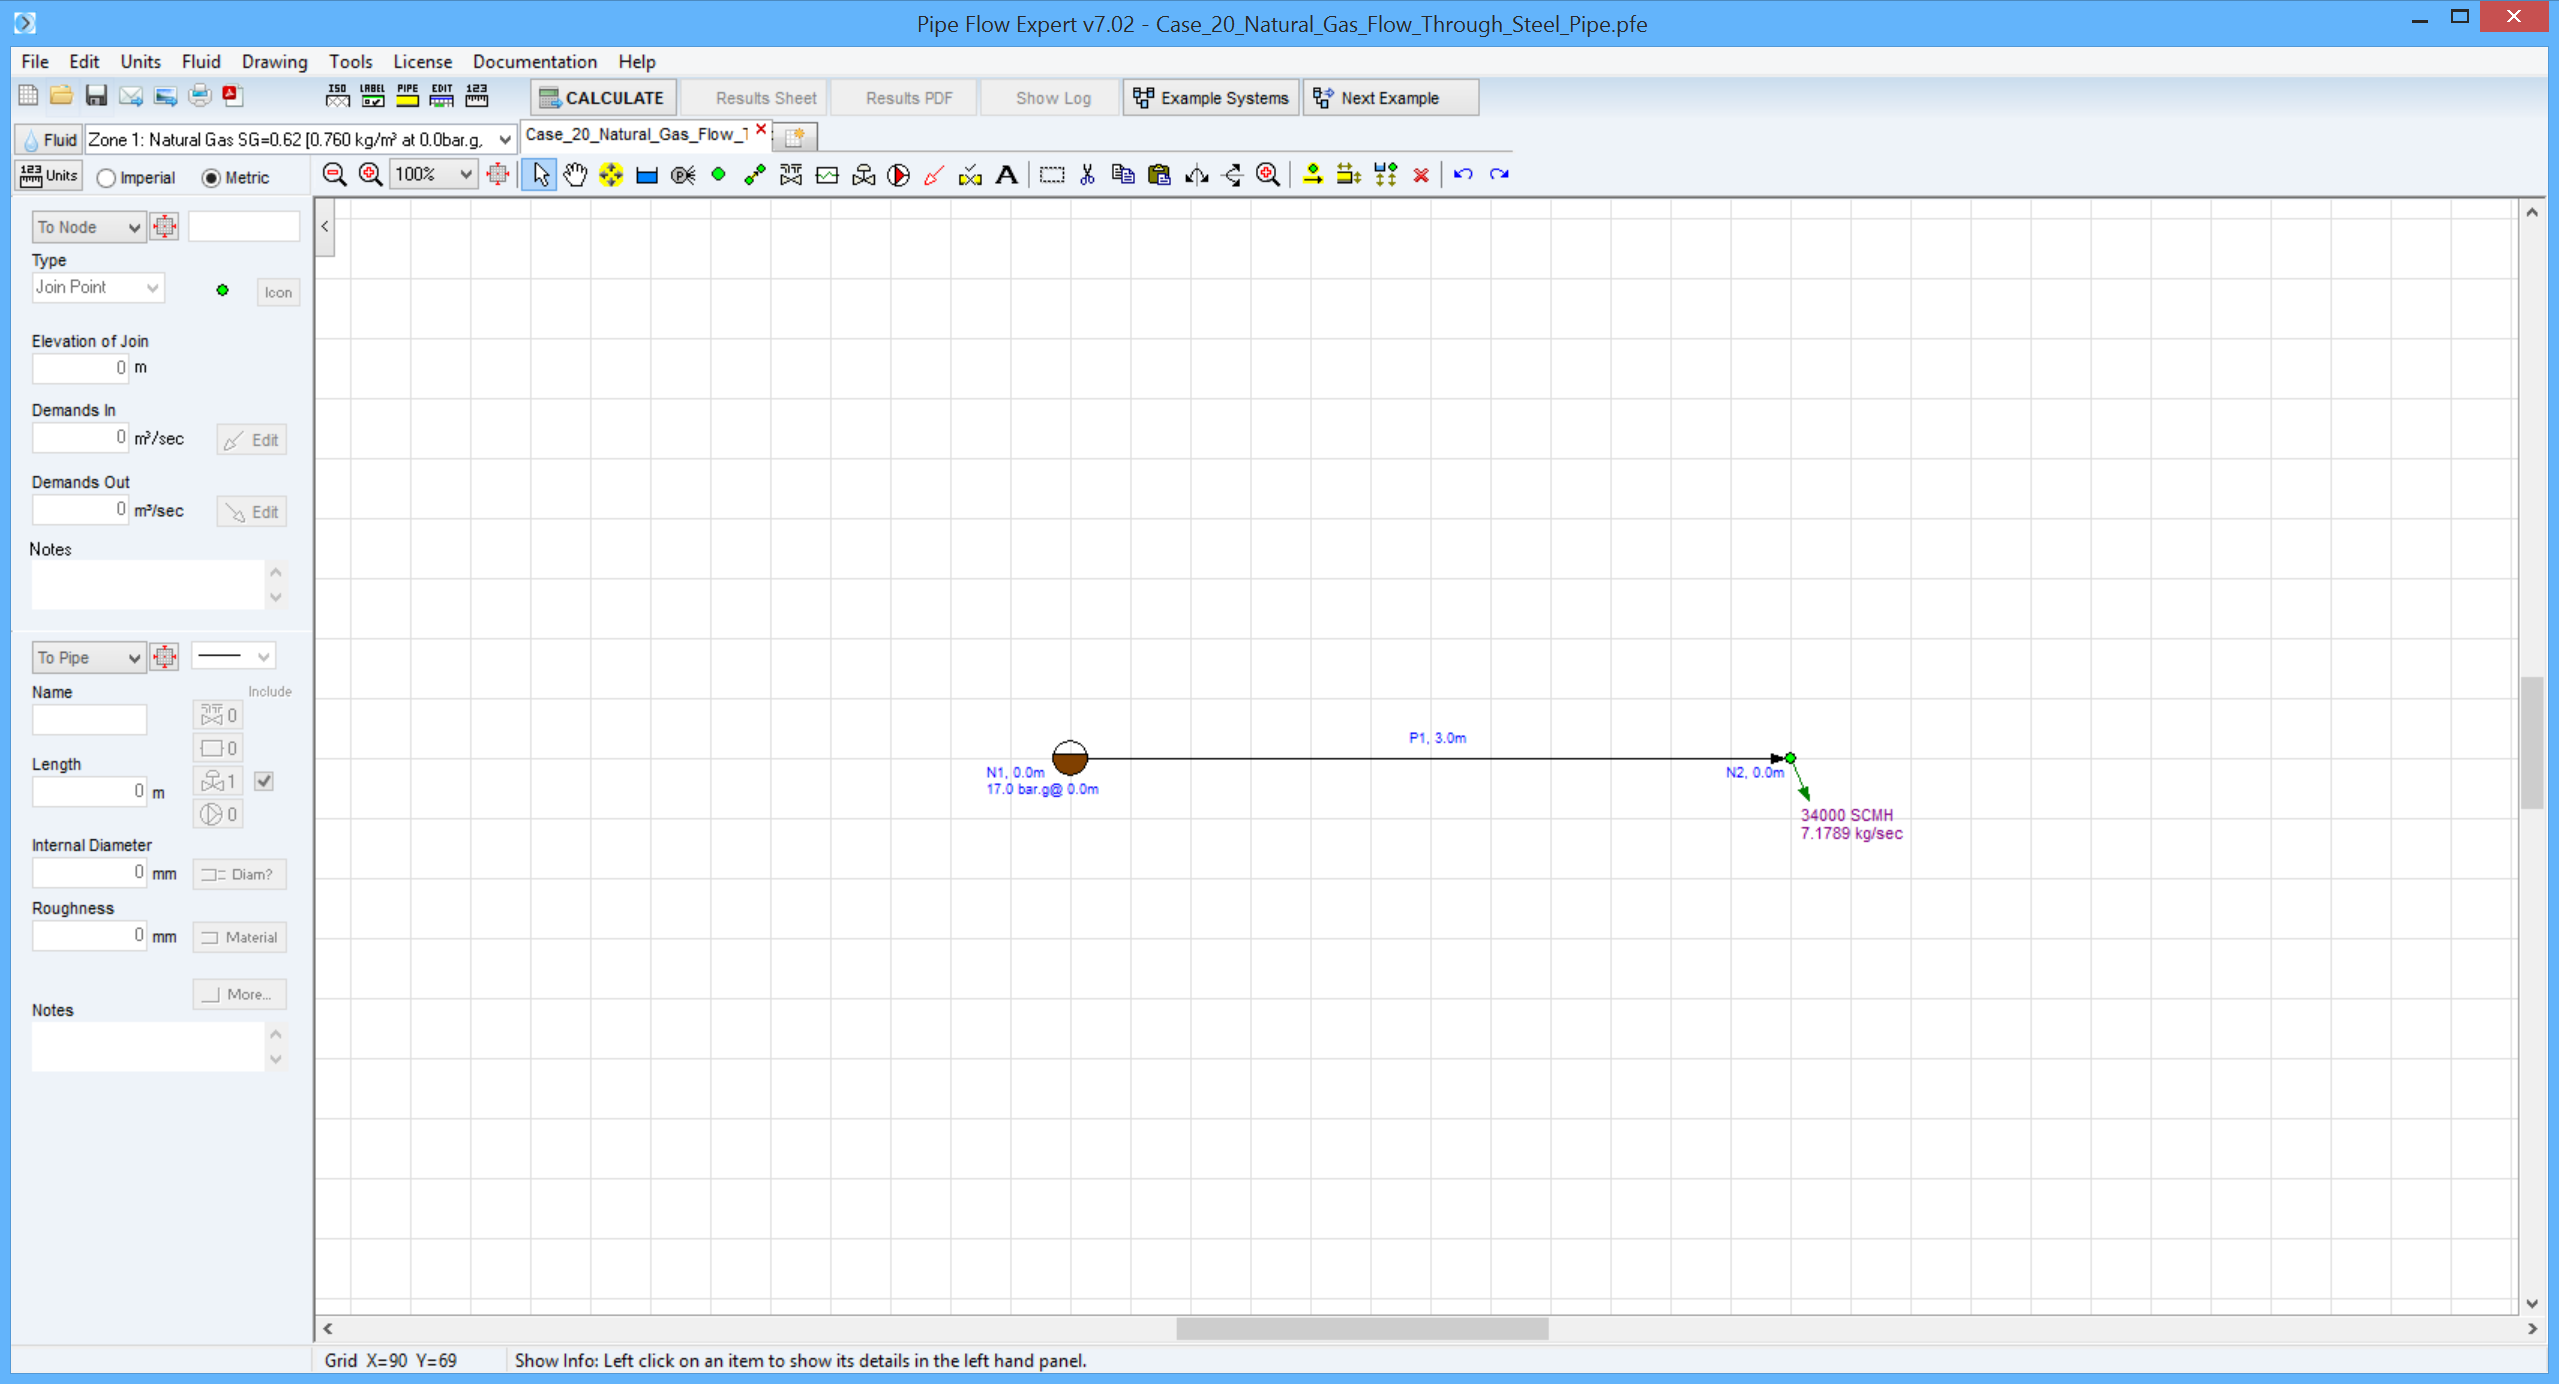Screen dimensions: 2559x1384
Task: Select the green join point node tool
Action: [x=719, y=175]
